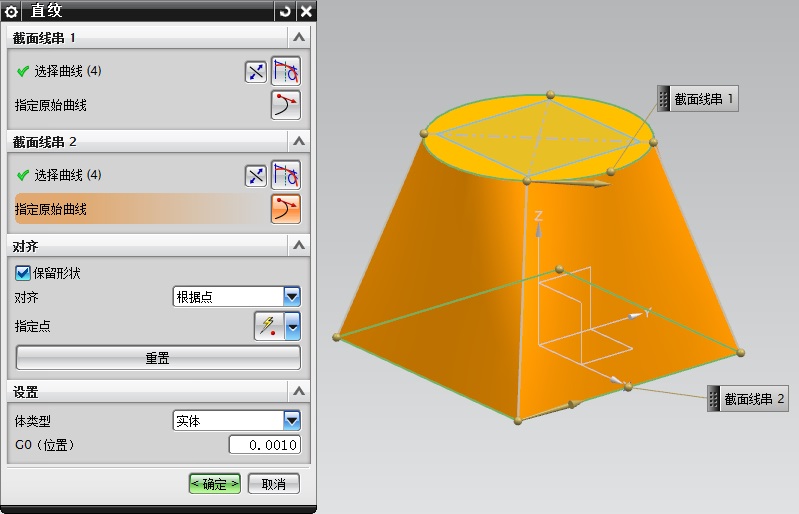Open curve rule icon in 截面线串 1
The height and width of the screenshot is (514, 799).
(286, 71)
